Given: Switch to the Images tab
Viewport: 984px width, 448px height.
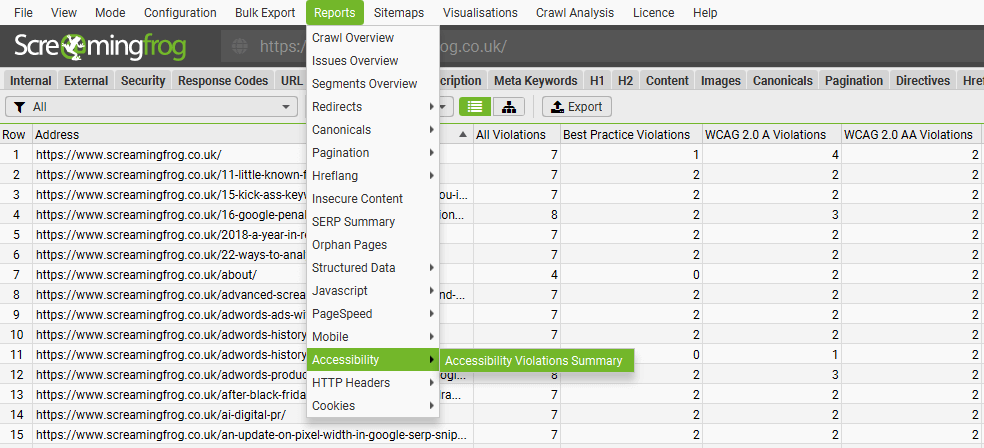Looking at the screenshot, I should [720, 80].
